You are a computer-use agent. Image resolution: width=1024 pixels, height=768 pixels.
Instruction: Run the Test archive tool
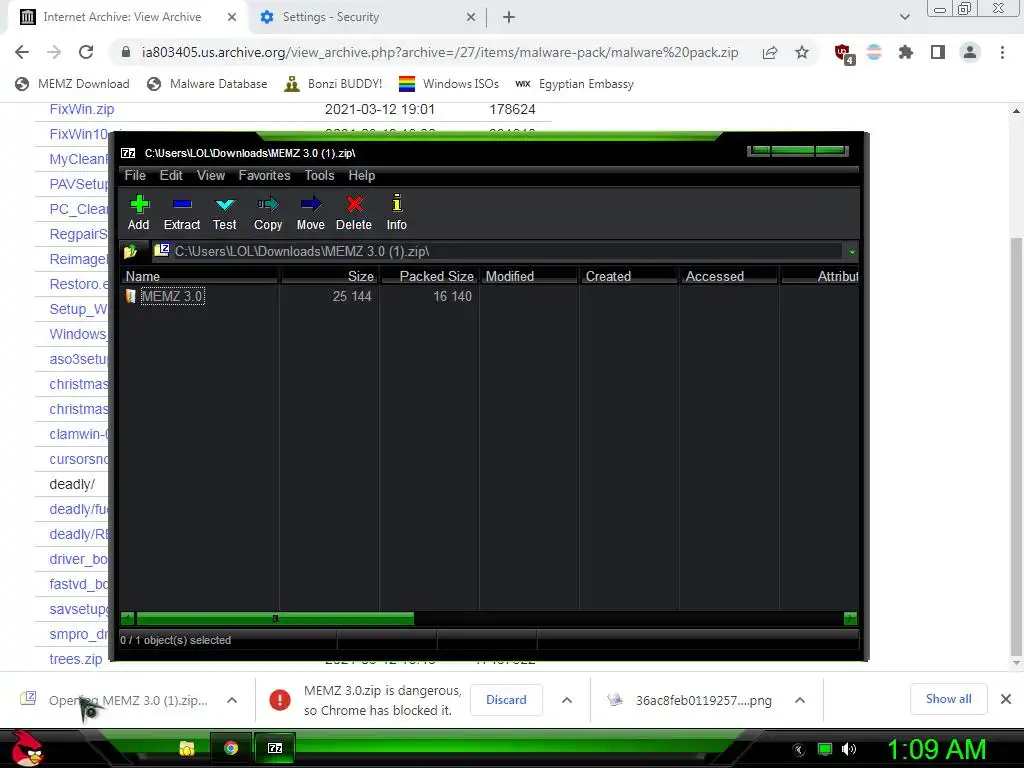point(225,213)
